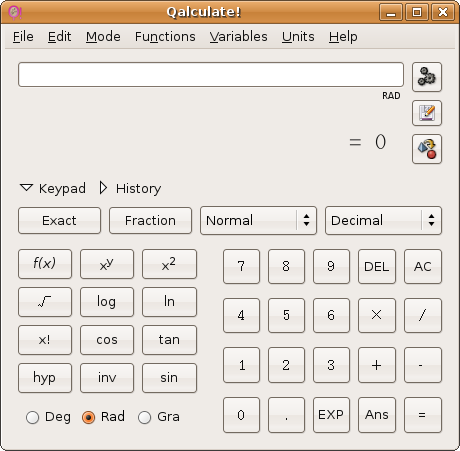
Task: Clear everything with the AC key
Action: tap(423, 266)
